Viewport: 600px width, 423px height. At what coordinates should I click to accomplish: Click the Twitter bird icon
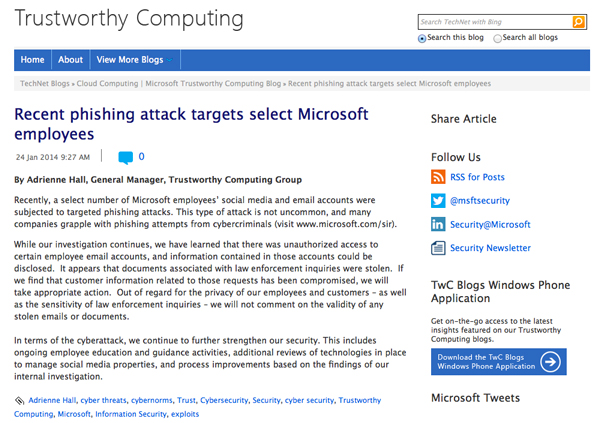pyautogui.click(x=438, y=201)
